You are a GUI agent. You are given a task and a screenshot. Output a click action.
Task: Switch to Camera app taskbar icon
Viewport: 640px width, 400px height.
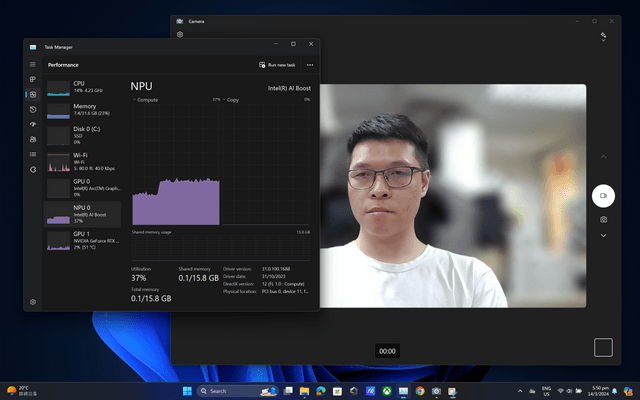(436, 391)
